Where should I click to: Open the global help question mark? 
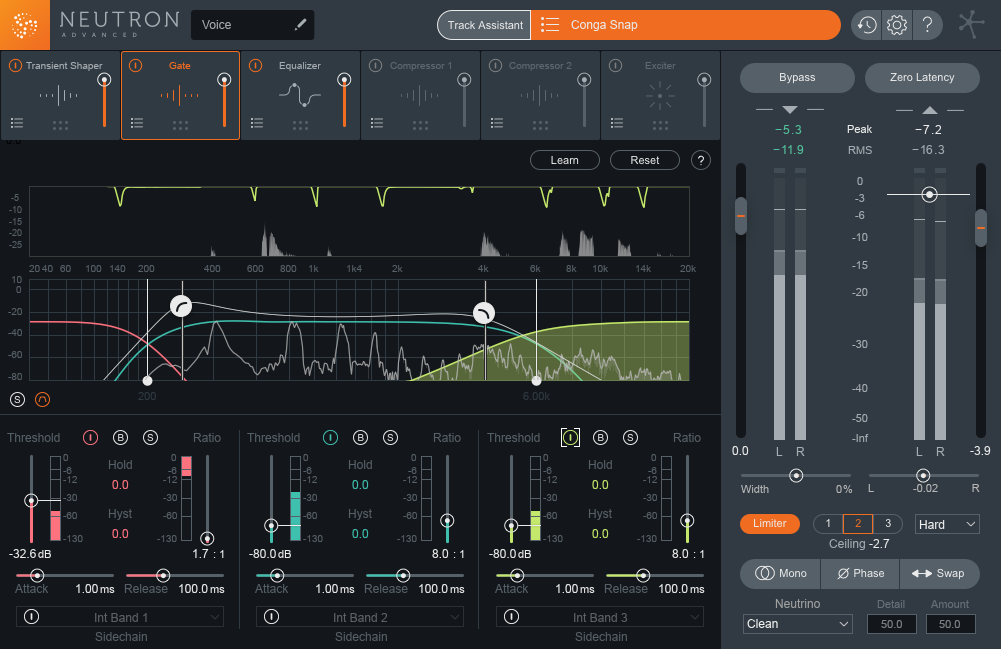(927, 25)
